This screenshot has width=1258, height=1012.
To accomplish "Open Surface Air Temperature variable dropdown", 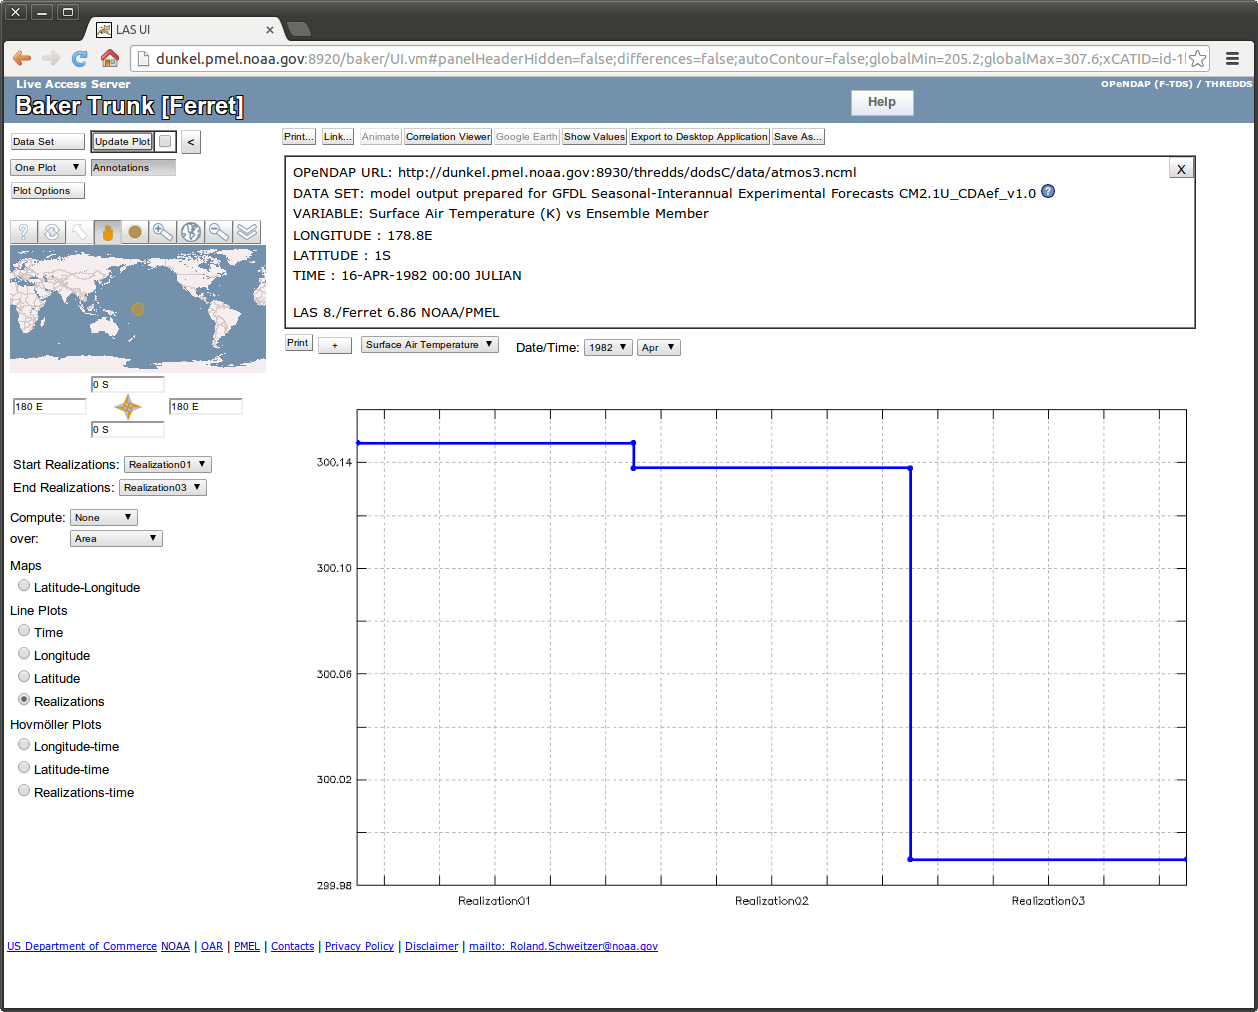I will pyautogui.click(x=430, y=344).
